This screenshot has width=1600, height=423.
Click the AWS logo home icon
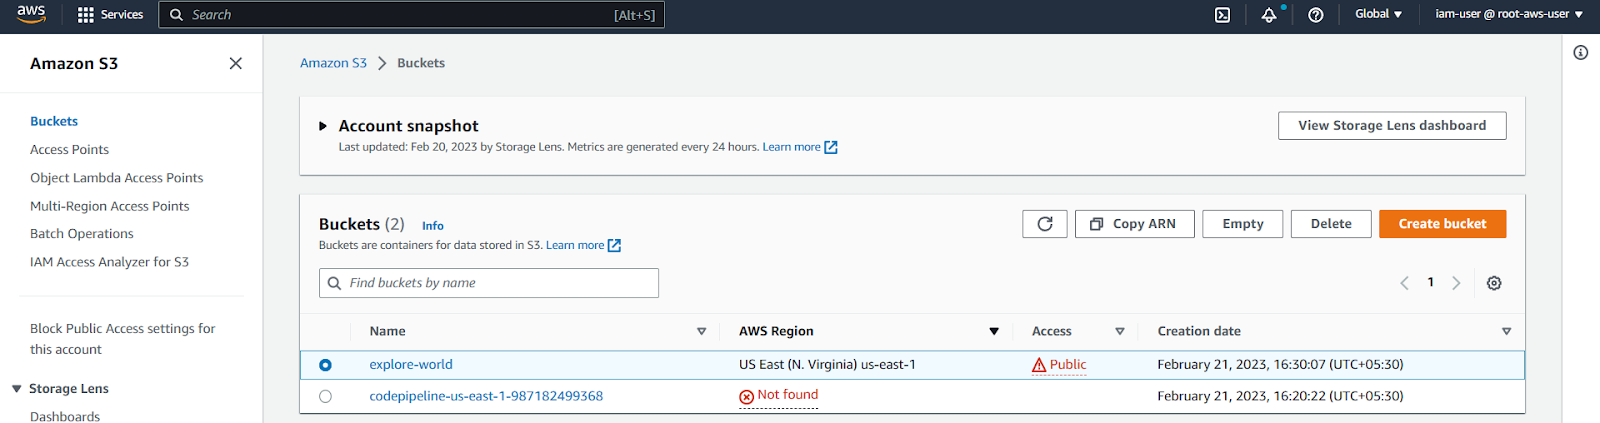click(x=31, y=14)
